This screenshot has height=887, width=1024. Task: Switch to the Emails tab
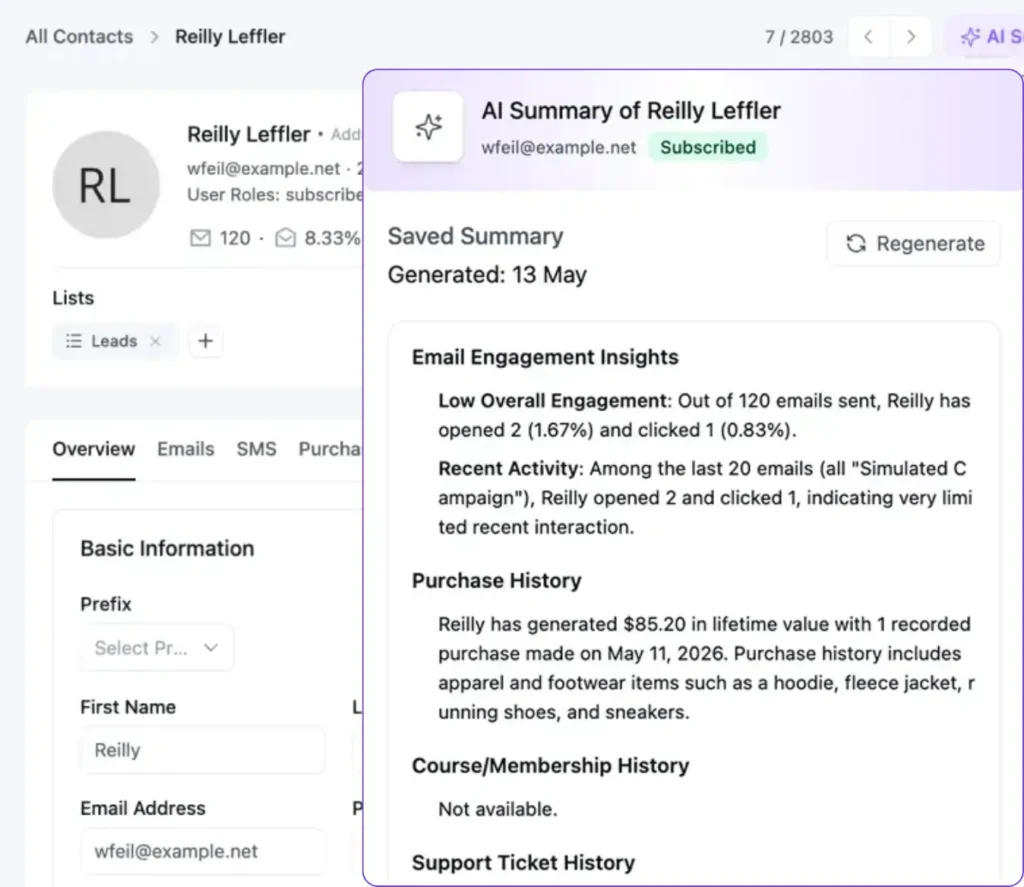point(185,449)
